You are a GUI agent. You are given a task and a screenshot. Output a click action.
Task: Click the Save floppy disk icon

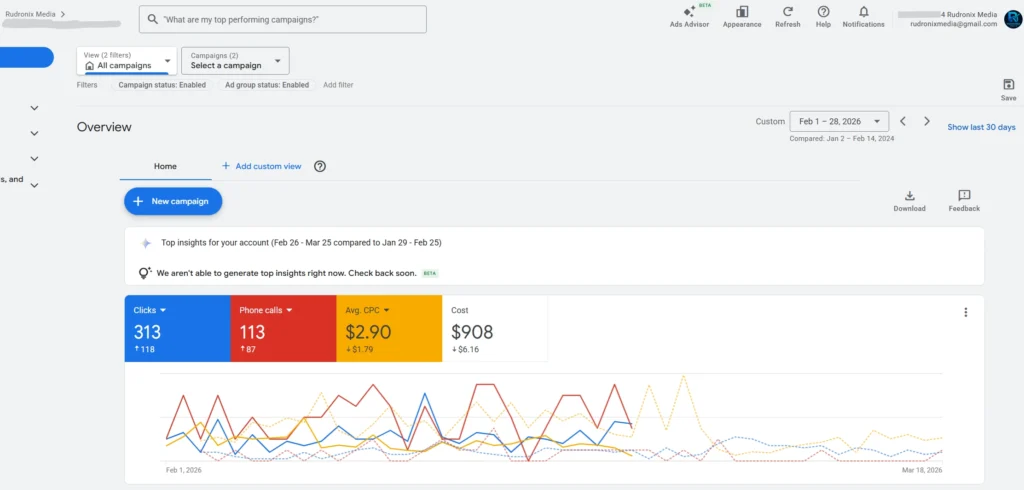[x=1008, y=84]
